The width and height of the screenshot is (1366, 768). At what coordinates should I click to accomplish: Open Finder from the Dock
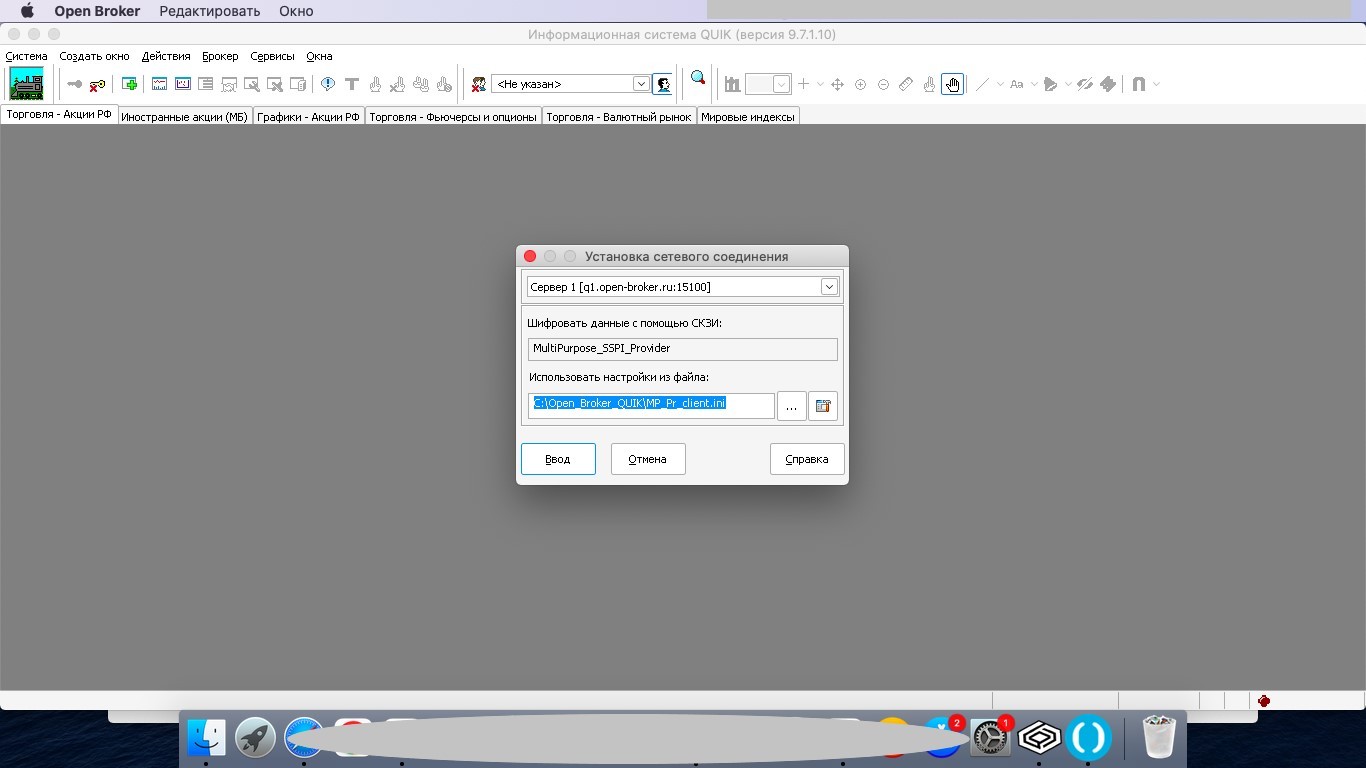[x=207, y=738]
